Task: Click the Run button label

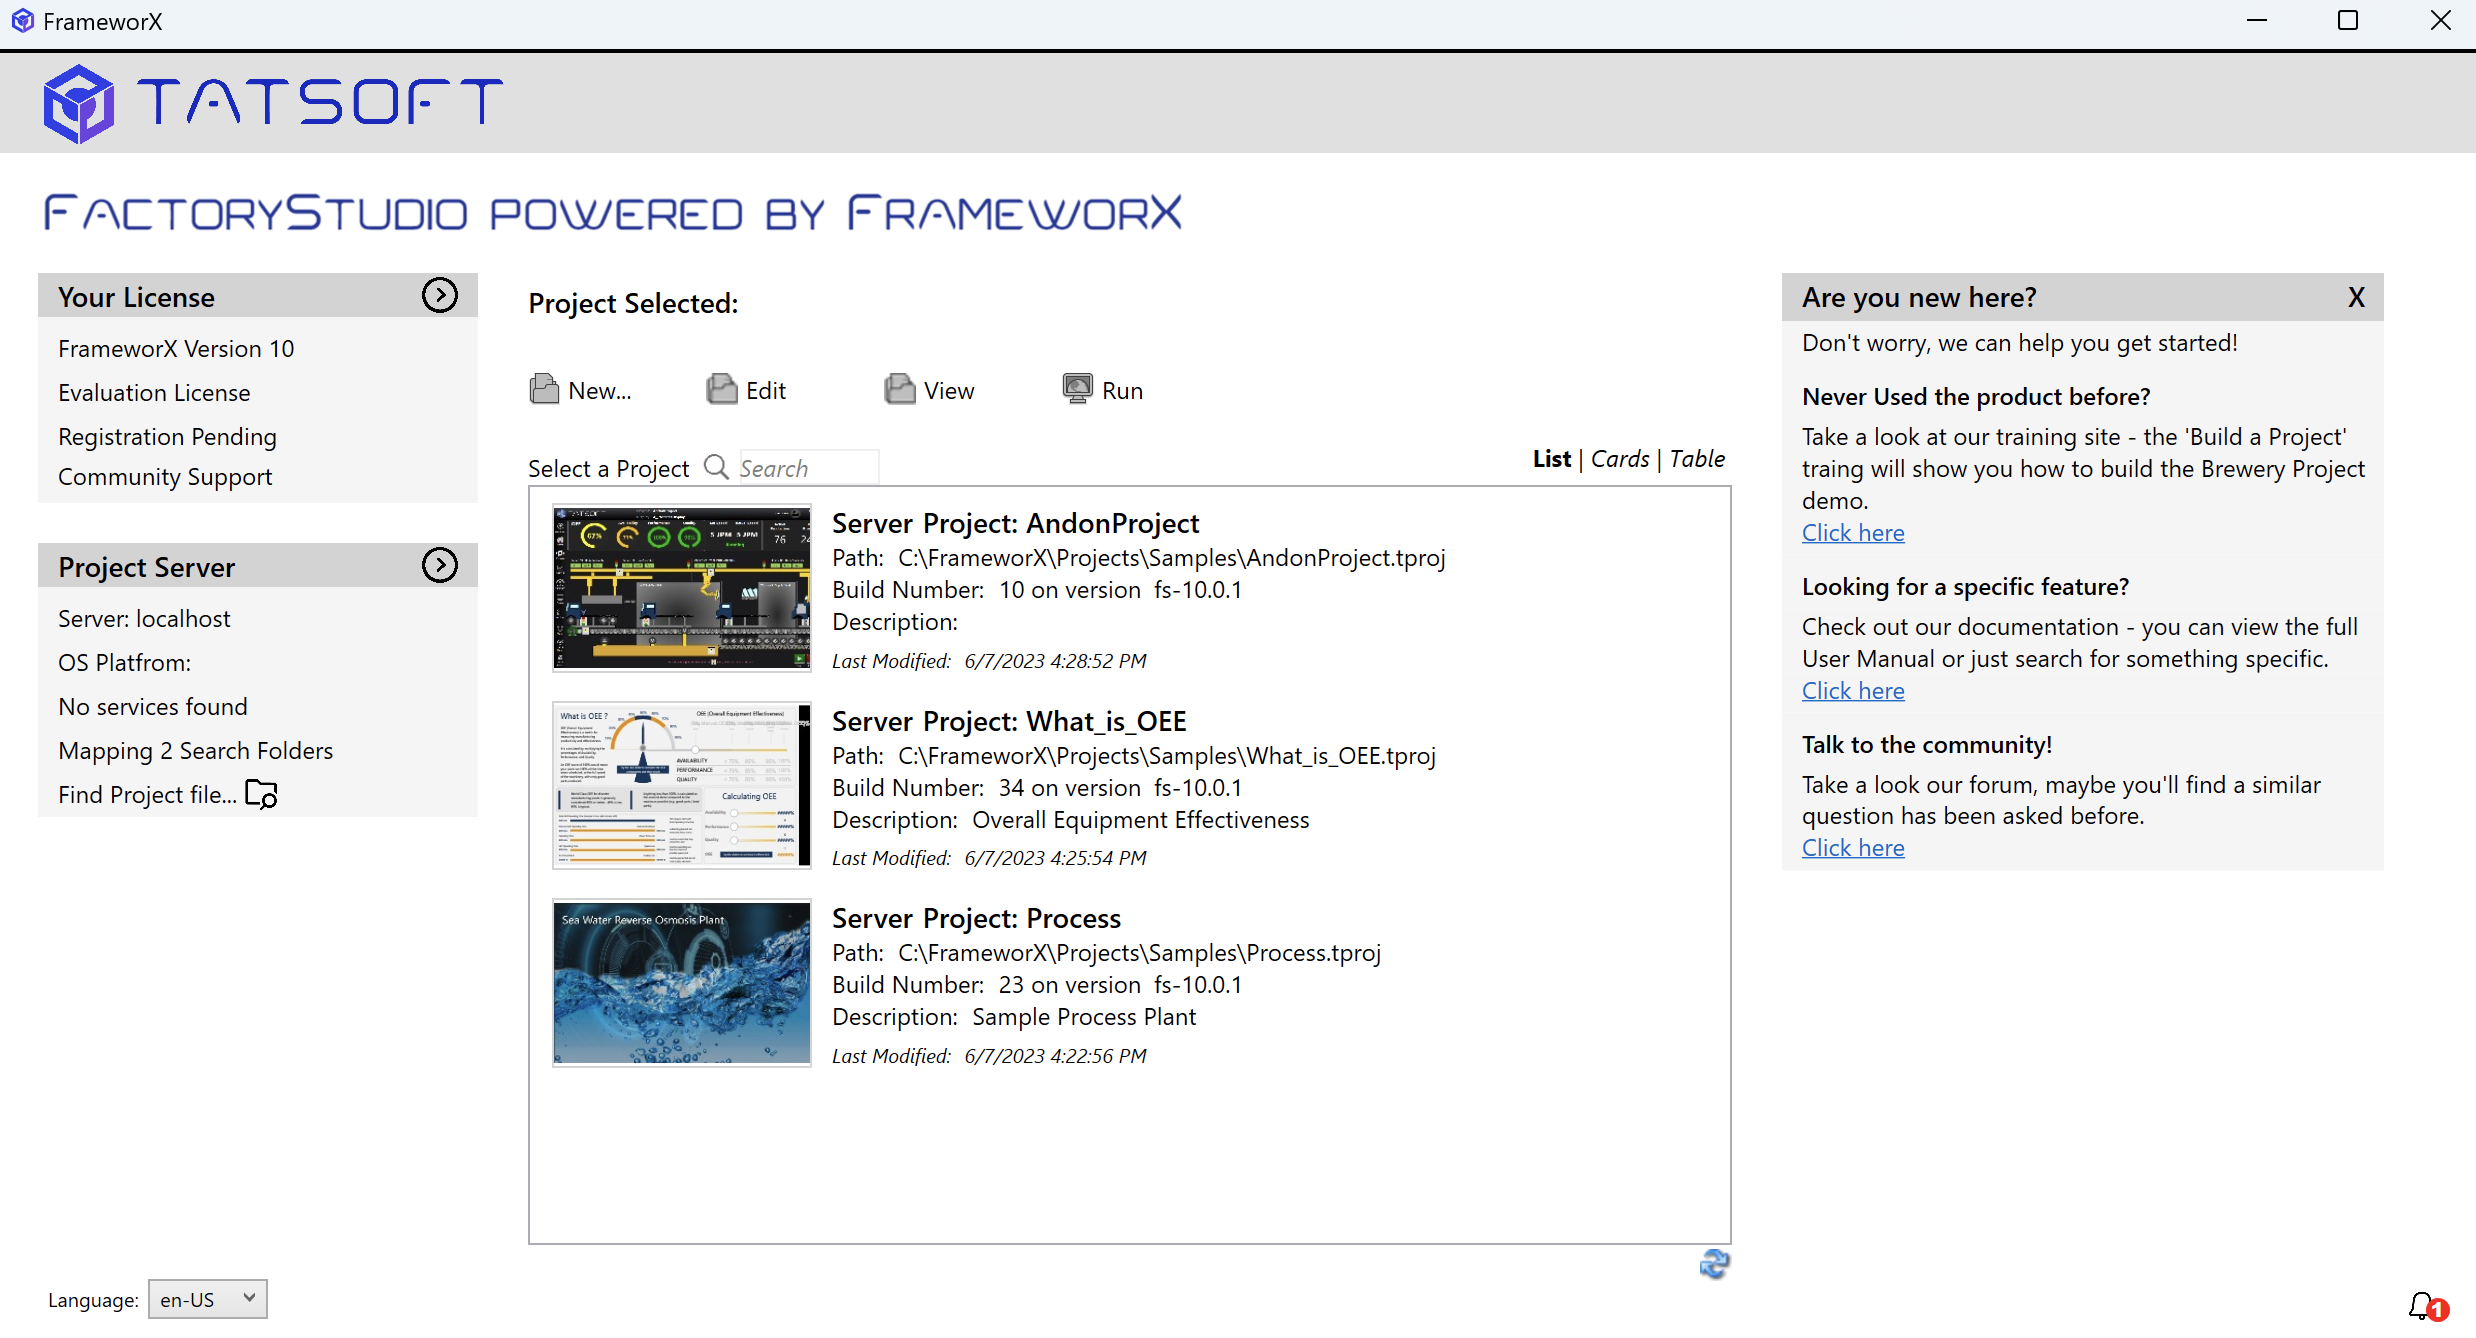Action: pos(1122,391)
